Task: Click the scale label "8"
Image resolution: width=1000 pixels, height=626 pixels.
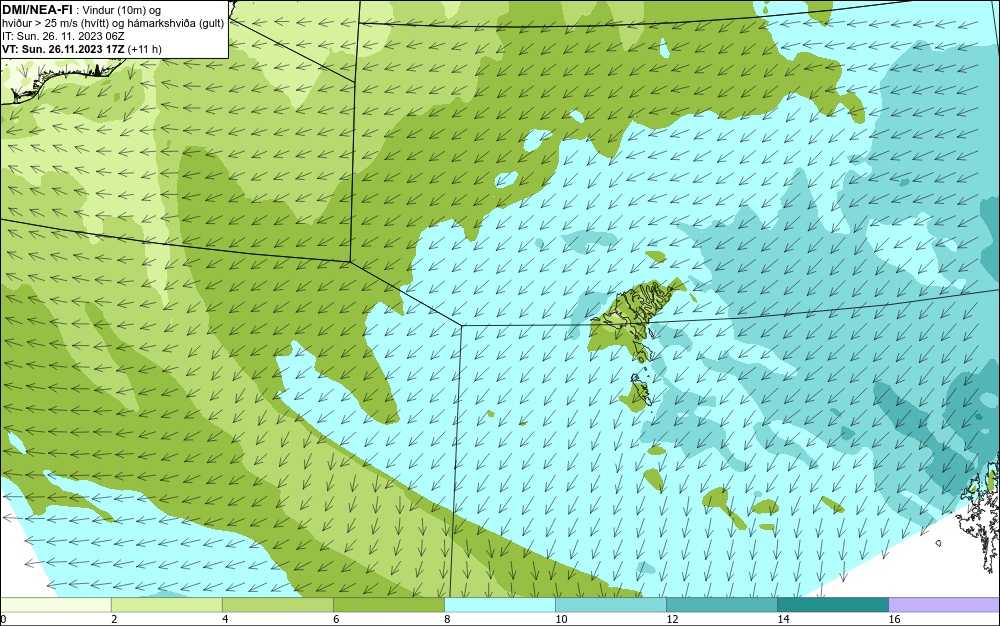Action: (447, 619)
